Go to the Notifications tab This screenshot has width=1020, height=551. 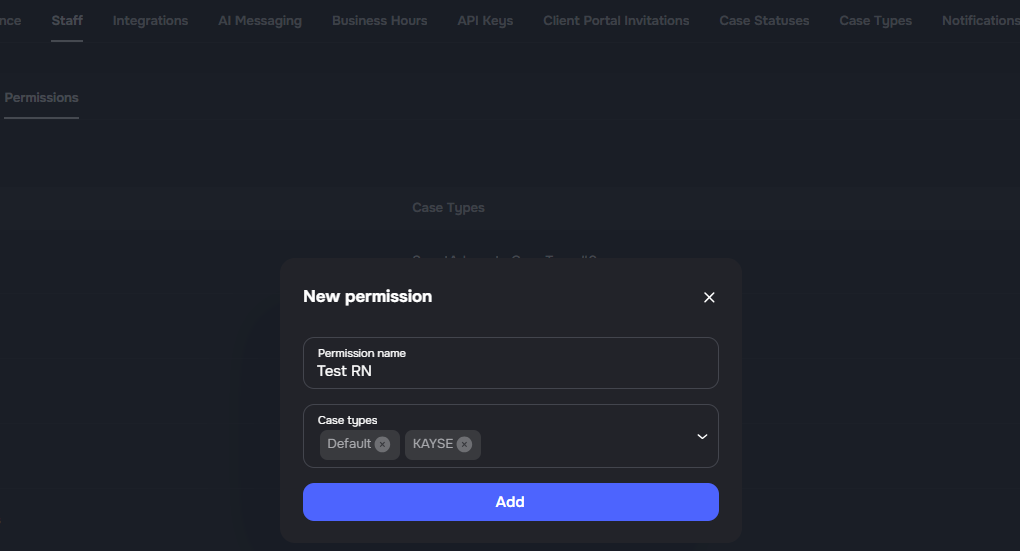tap(980, 21)
